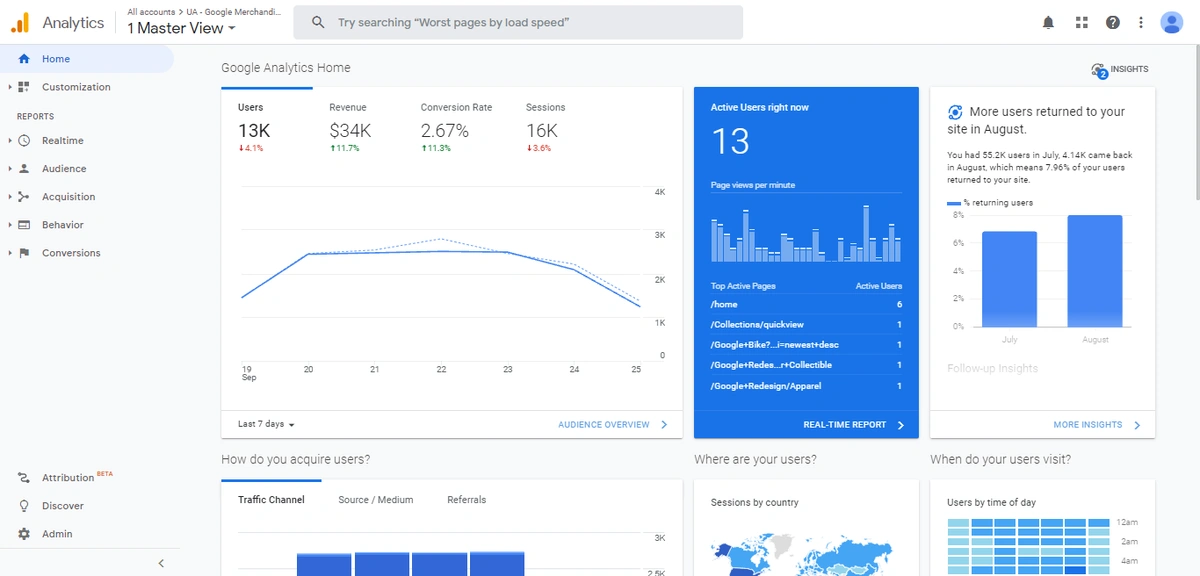Open the Last 7 days date range selector
The height and width of the screenshot is (576, 1200).
pos(263,424)
